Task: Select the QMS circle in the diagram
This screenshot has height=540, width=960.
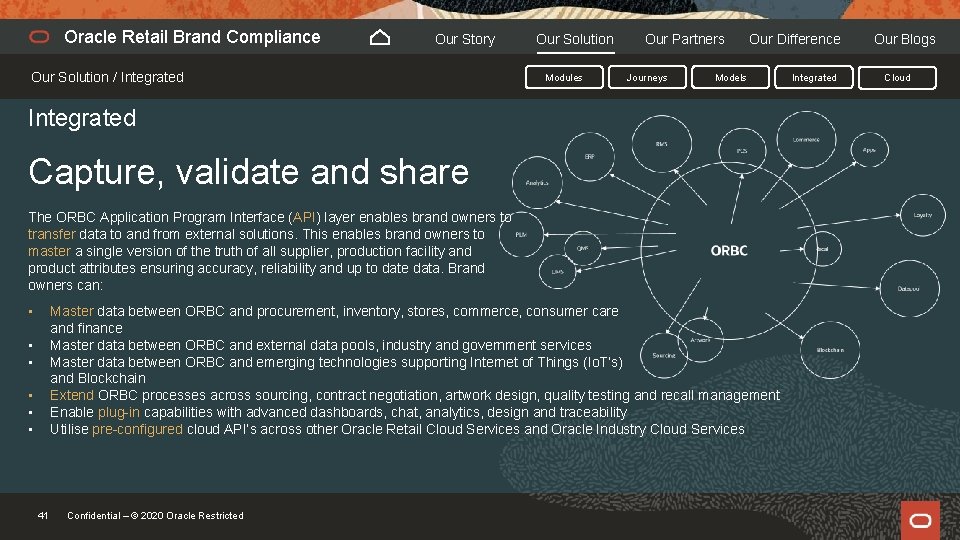Action: (x=582, y=248)
